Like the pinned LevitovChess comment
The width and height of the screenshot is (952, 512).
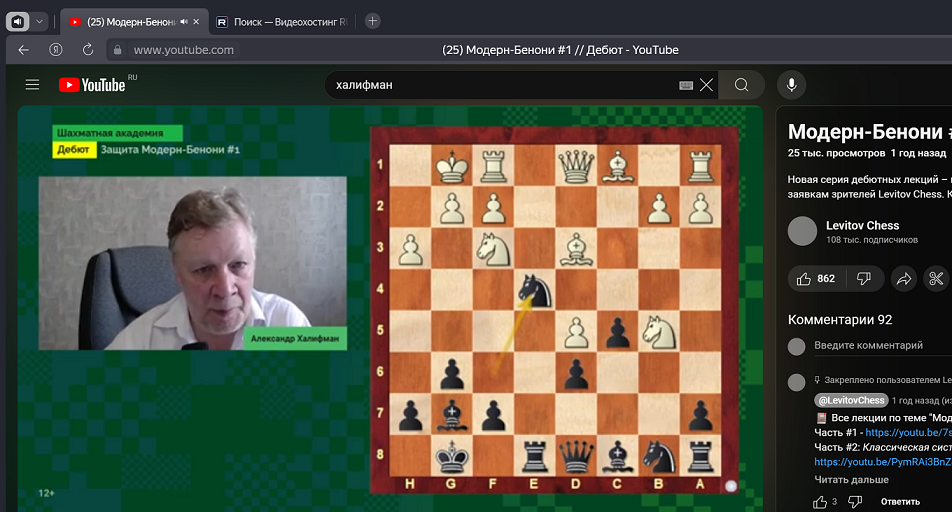(820, 501)
